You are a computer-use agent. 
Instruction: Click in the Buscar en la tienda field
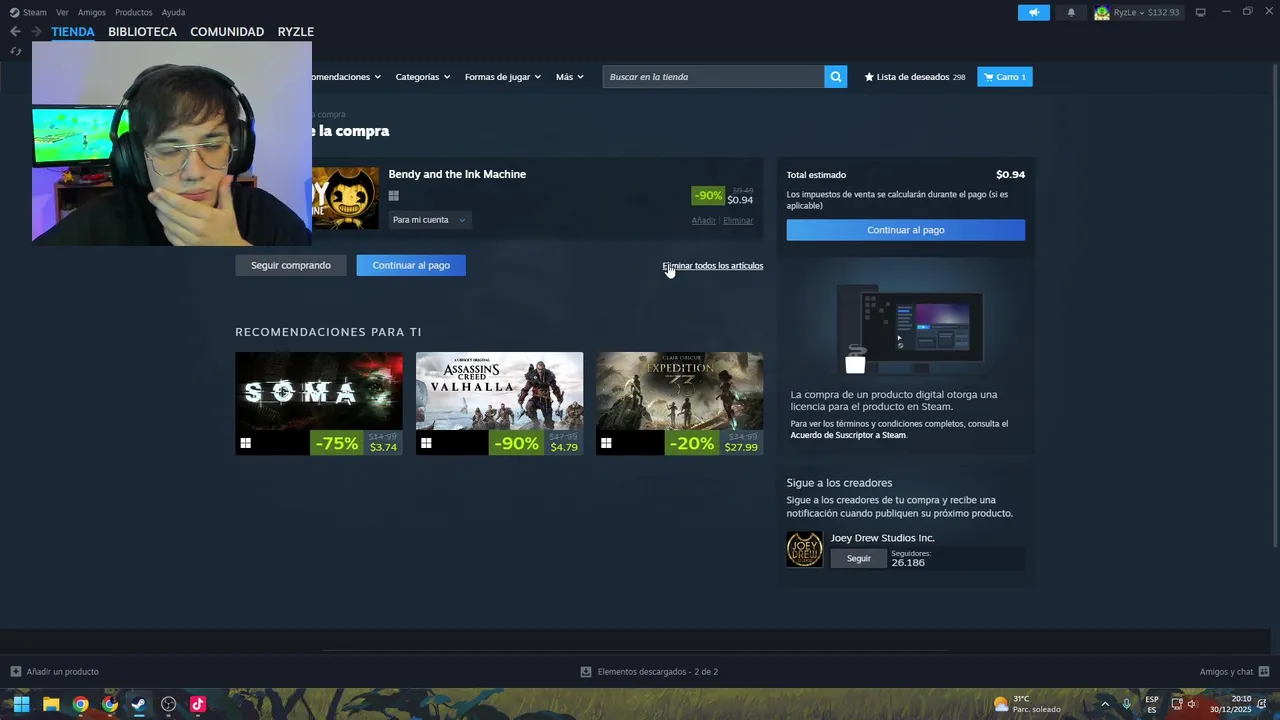pos(714,77)
